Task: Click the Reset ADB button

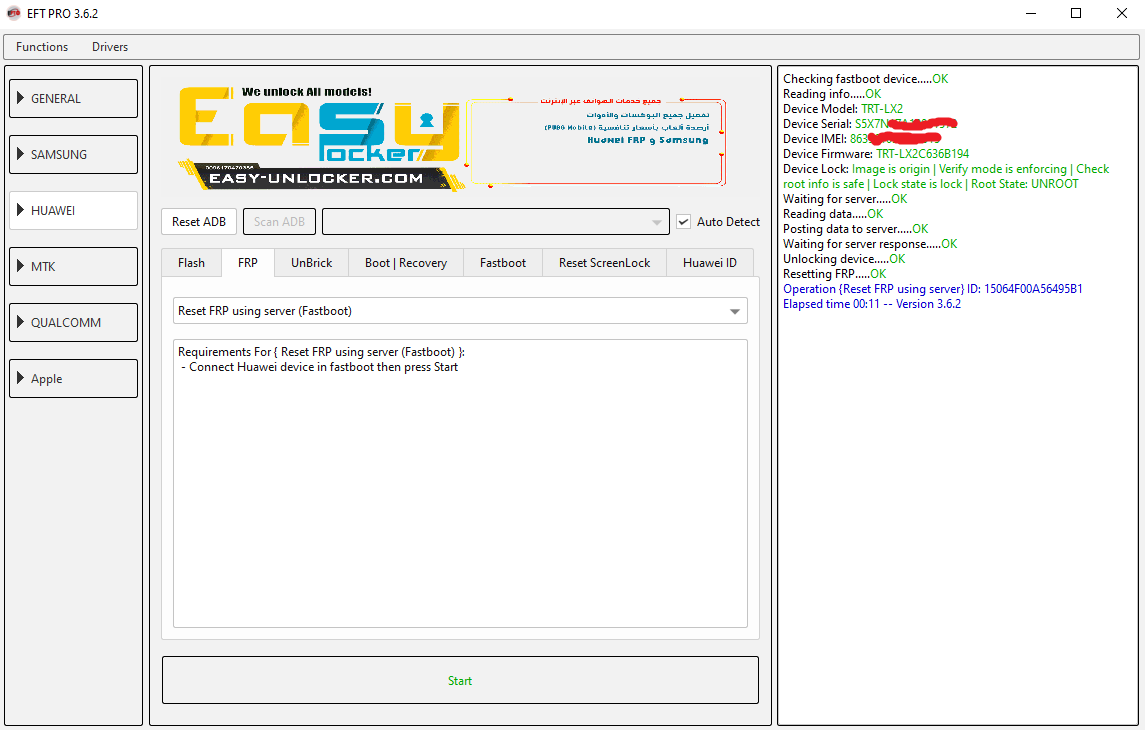Action: pos(199,222)
